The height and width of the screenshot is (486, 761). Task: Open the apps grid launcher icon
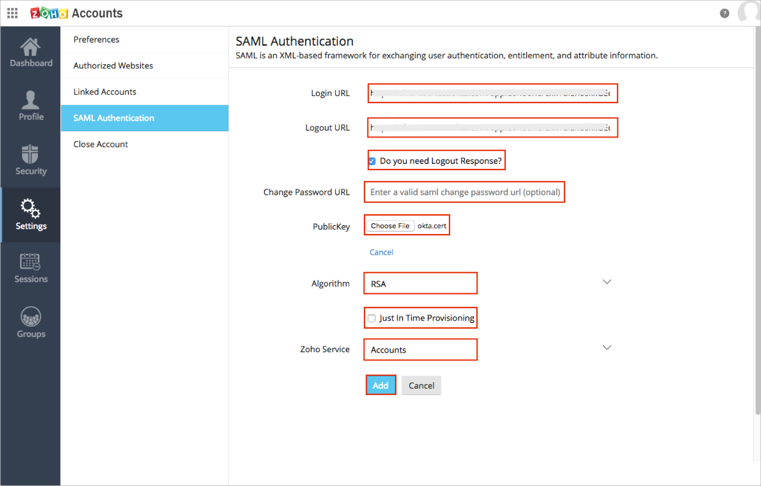click(12, 13)
